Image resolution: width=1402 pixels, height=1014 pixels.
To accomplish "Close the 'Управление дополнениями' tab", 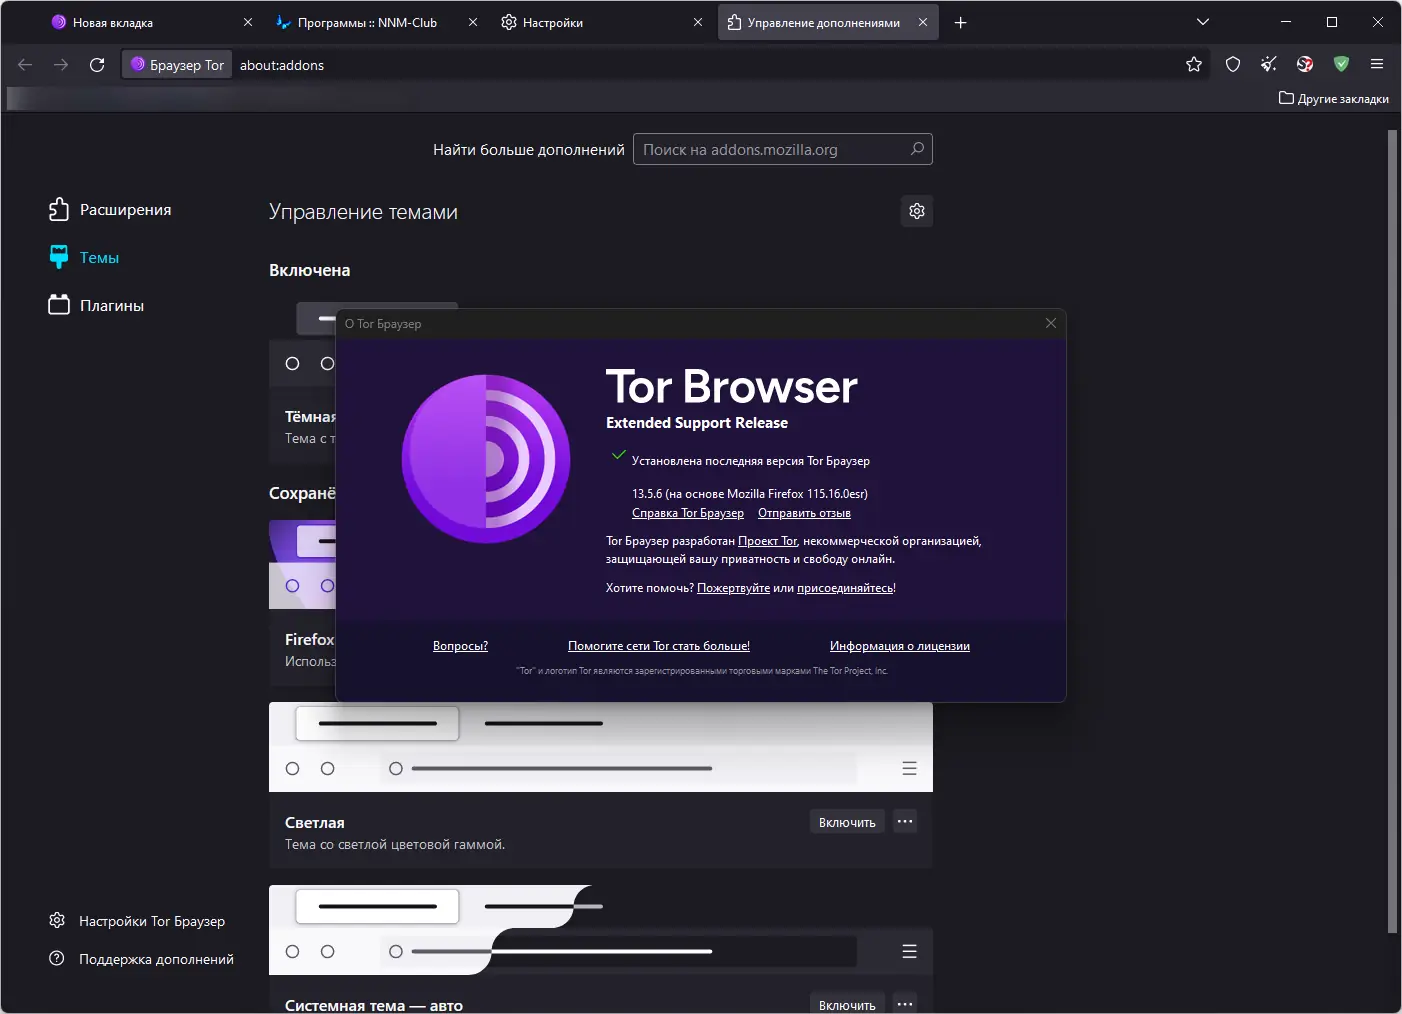I will tap(923, 22).
